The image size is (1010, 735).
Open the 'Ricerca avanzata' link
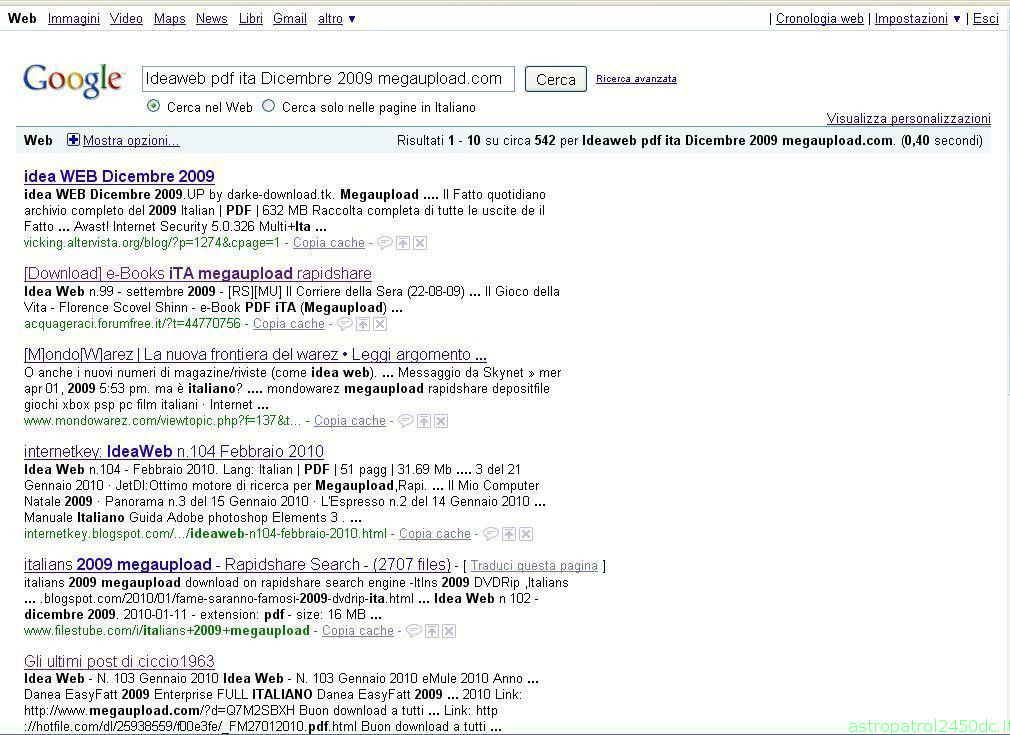[636, 79]
